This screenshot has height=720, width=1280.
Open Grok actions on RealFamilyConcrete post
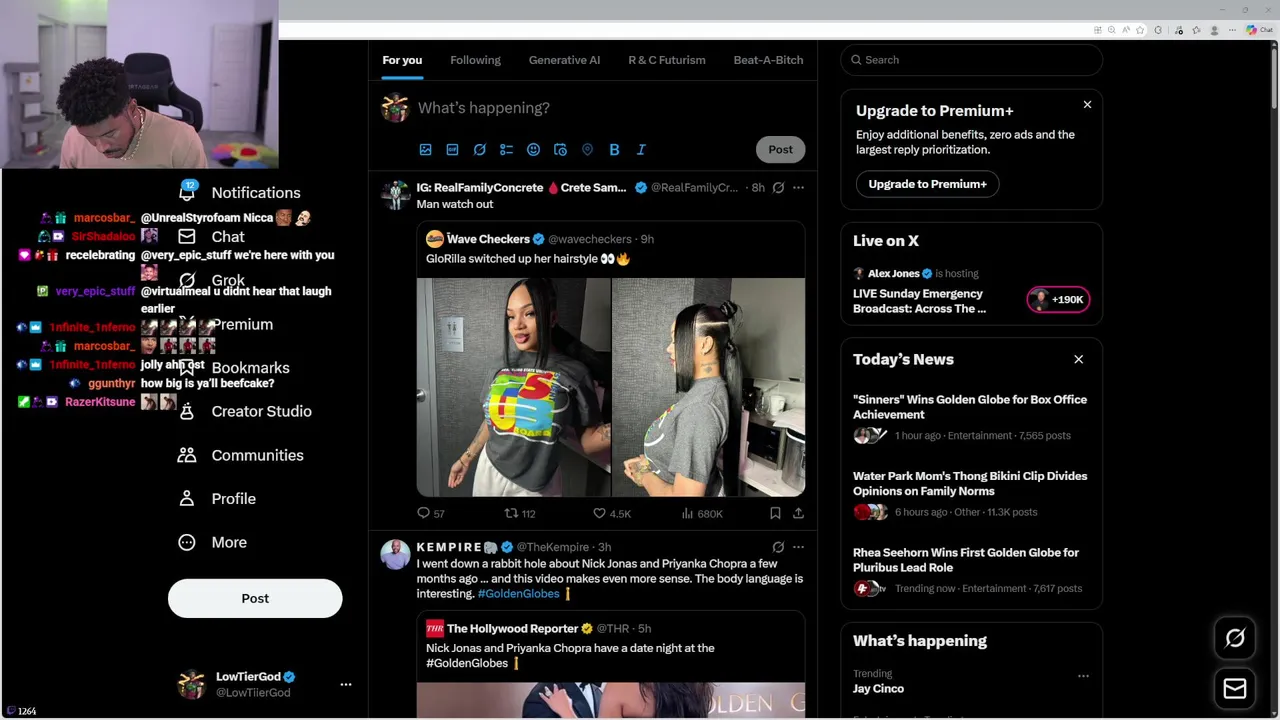point(778,187)
